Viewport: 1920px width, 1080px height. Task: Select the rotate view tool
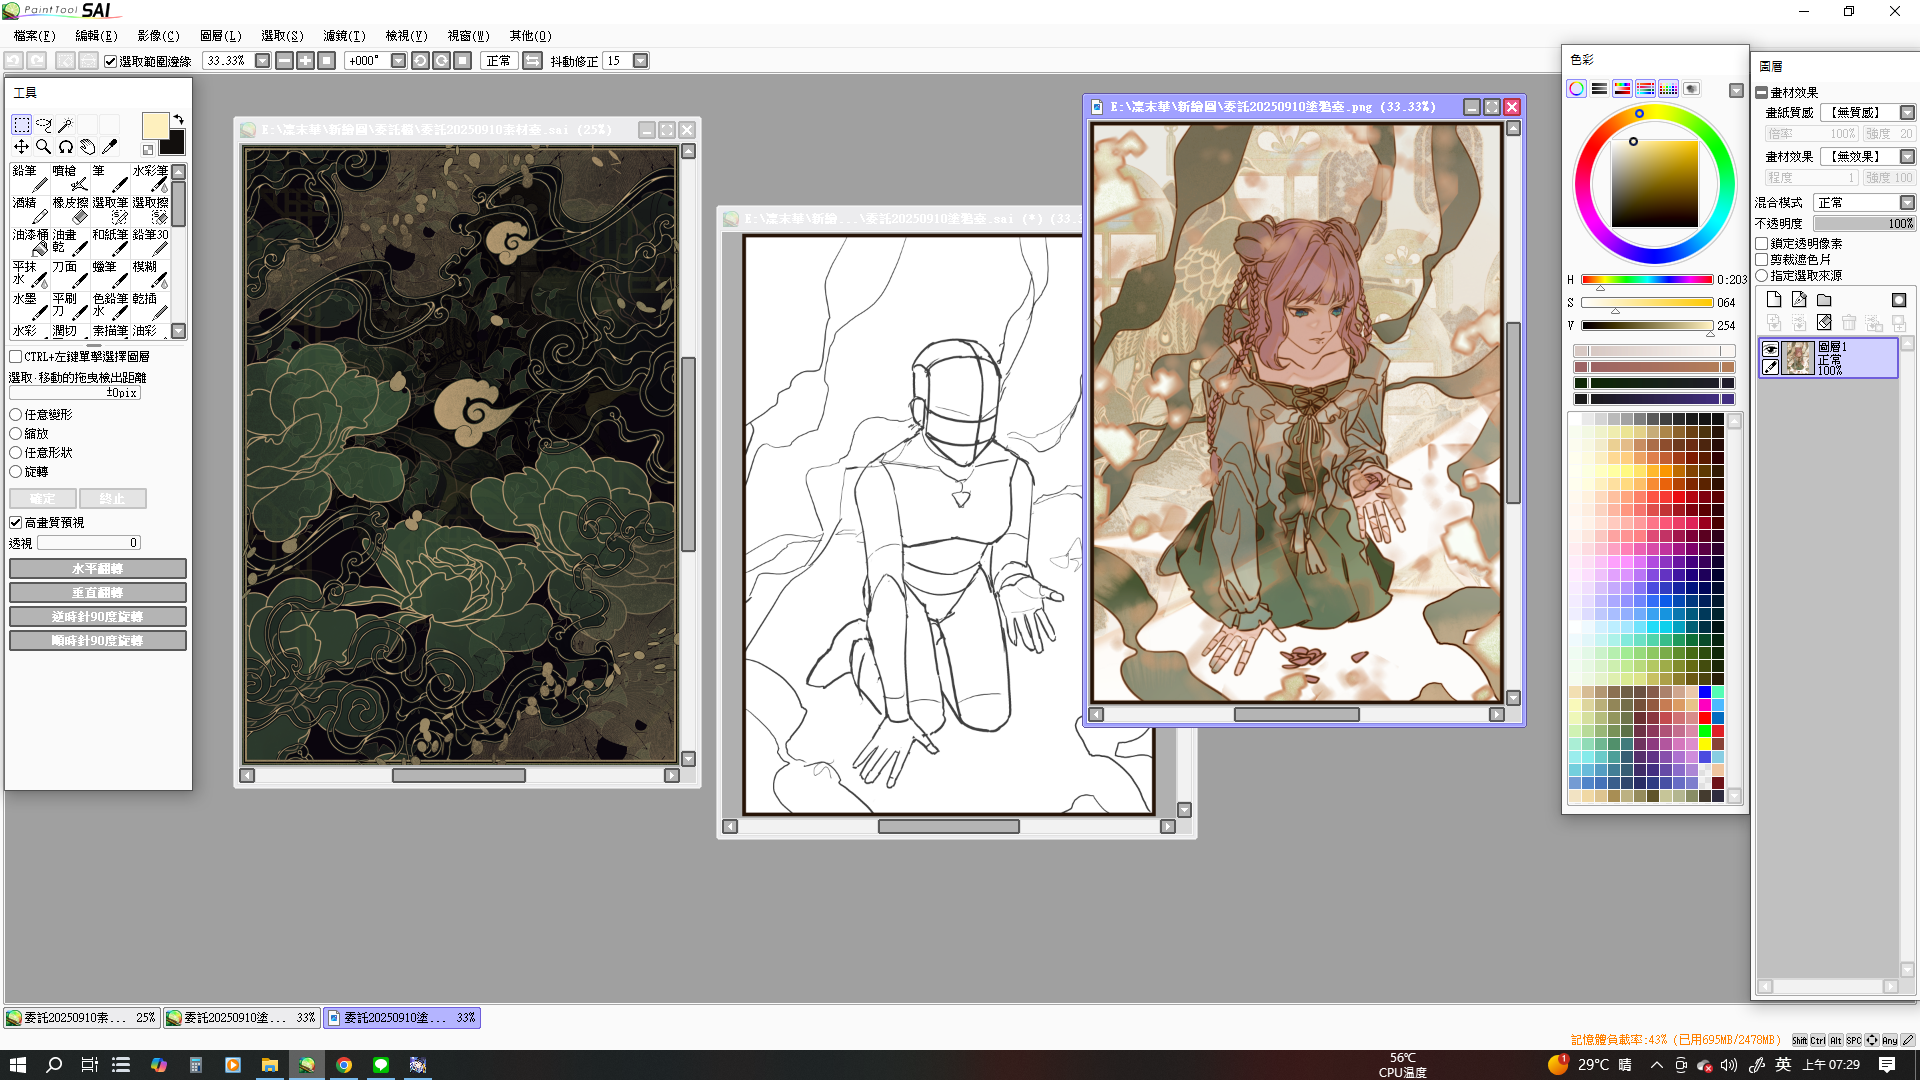pos(65,147)
